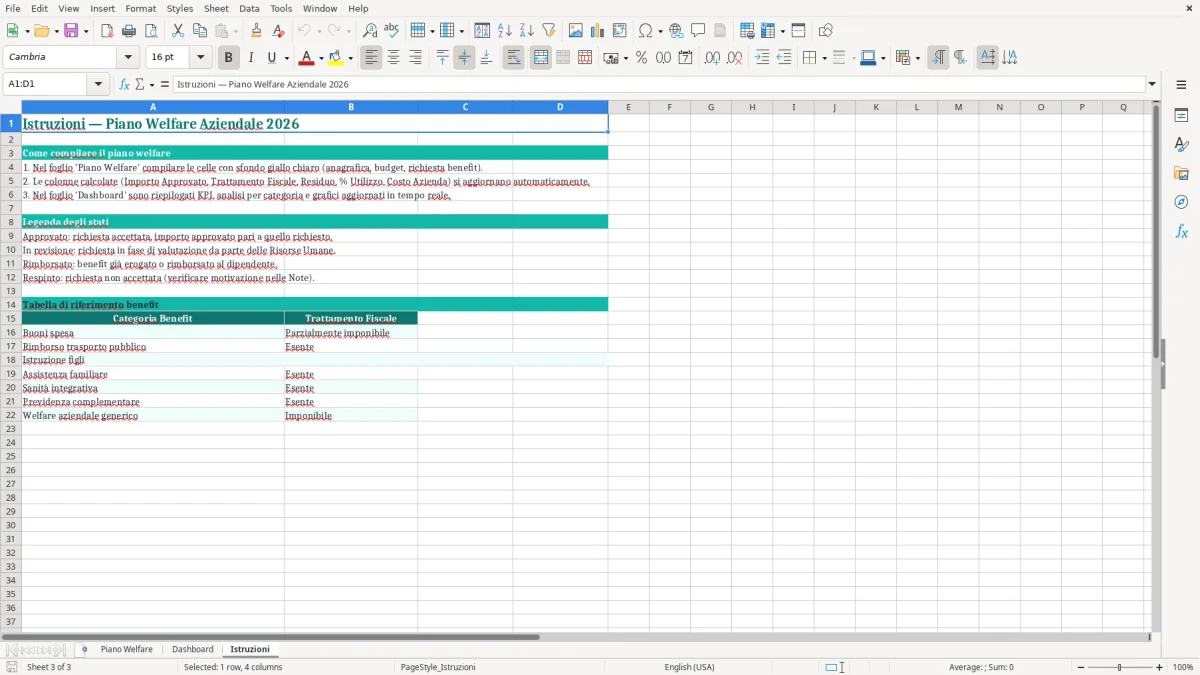Image resolution: width=1200 pixels, height=675 pixels.
Task: Apply the yellow Background Color swatch
Action: point(336,58)
